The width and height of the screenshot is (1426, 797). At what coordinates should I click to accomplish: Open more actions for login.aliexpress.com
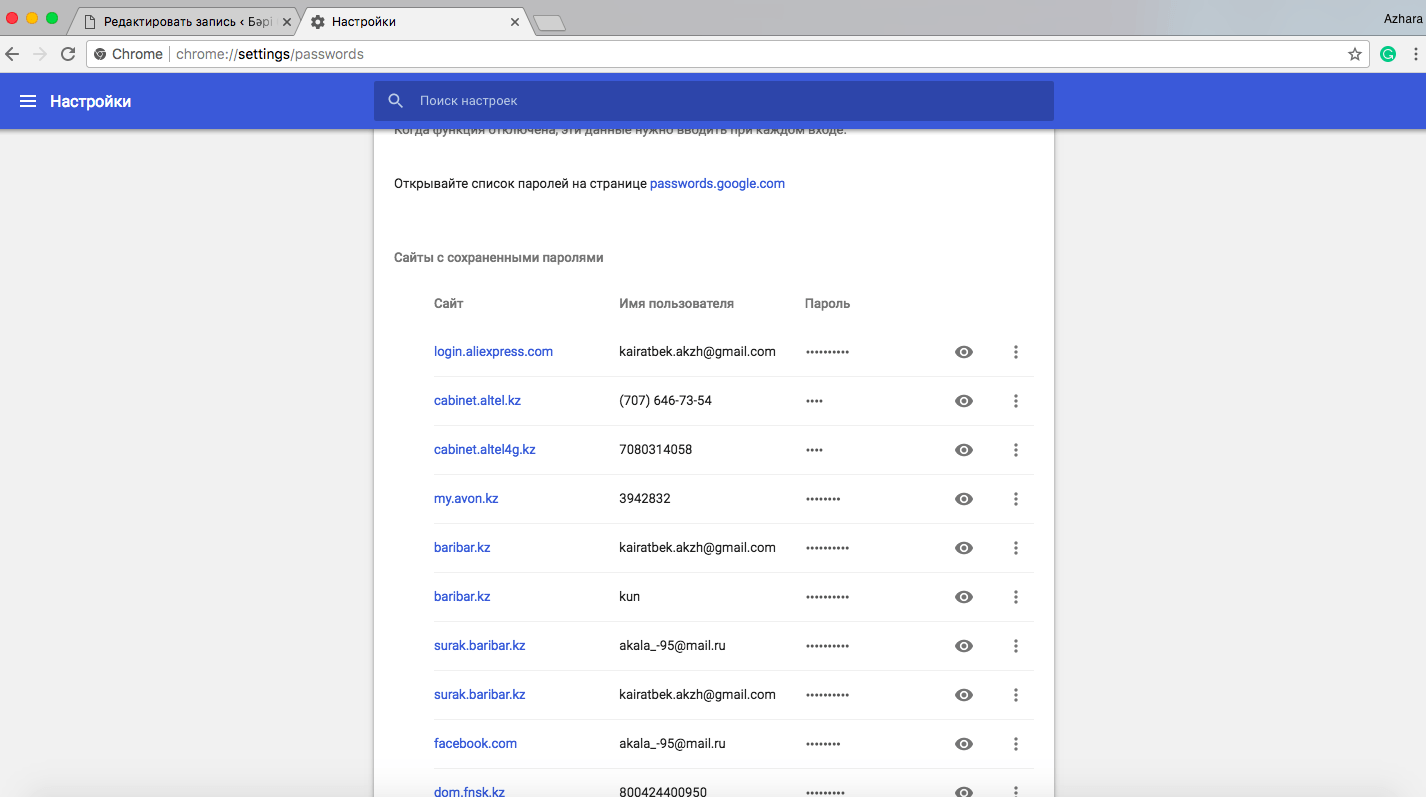[1016, 352]
